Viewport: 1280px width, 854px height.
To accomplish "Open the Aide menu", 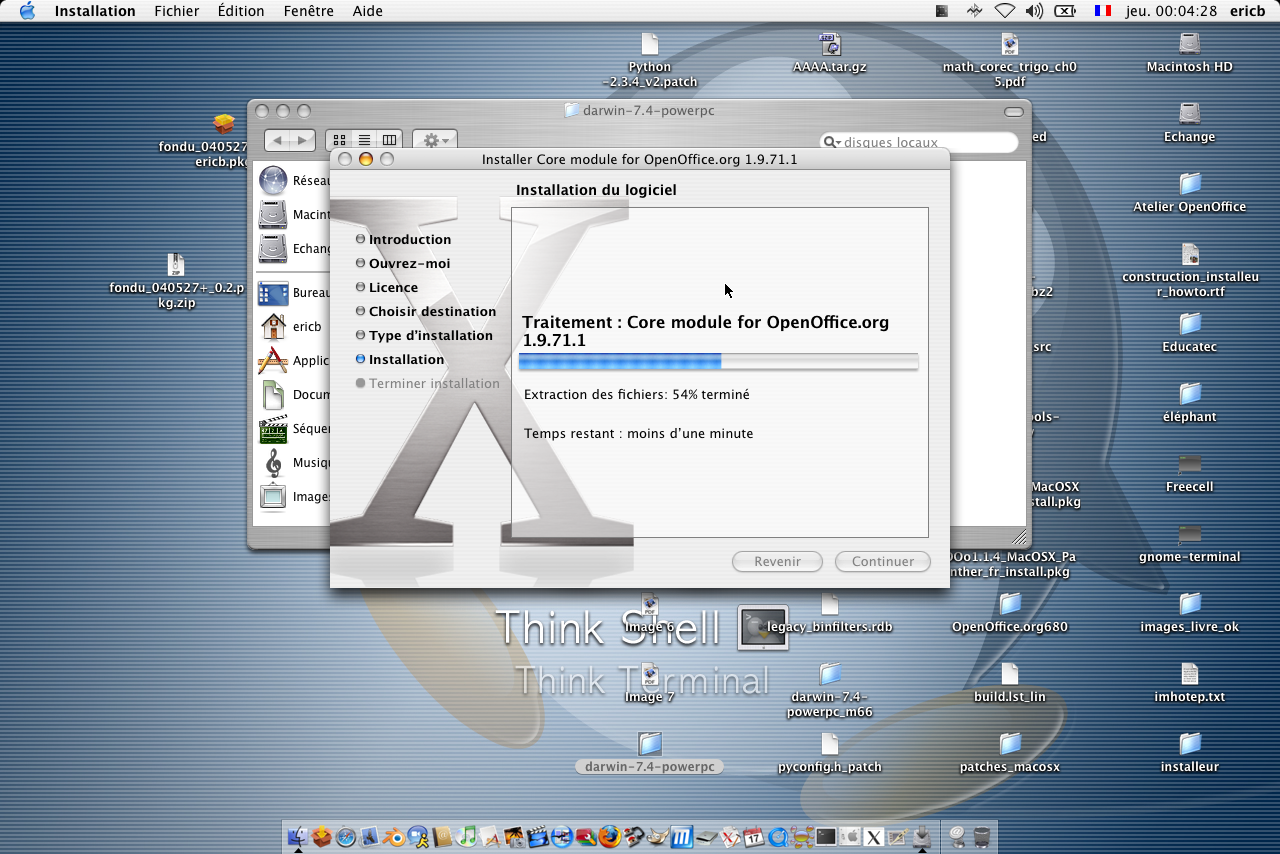I will [368, 11].
